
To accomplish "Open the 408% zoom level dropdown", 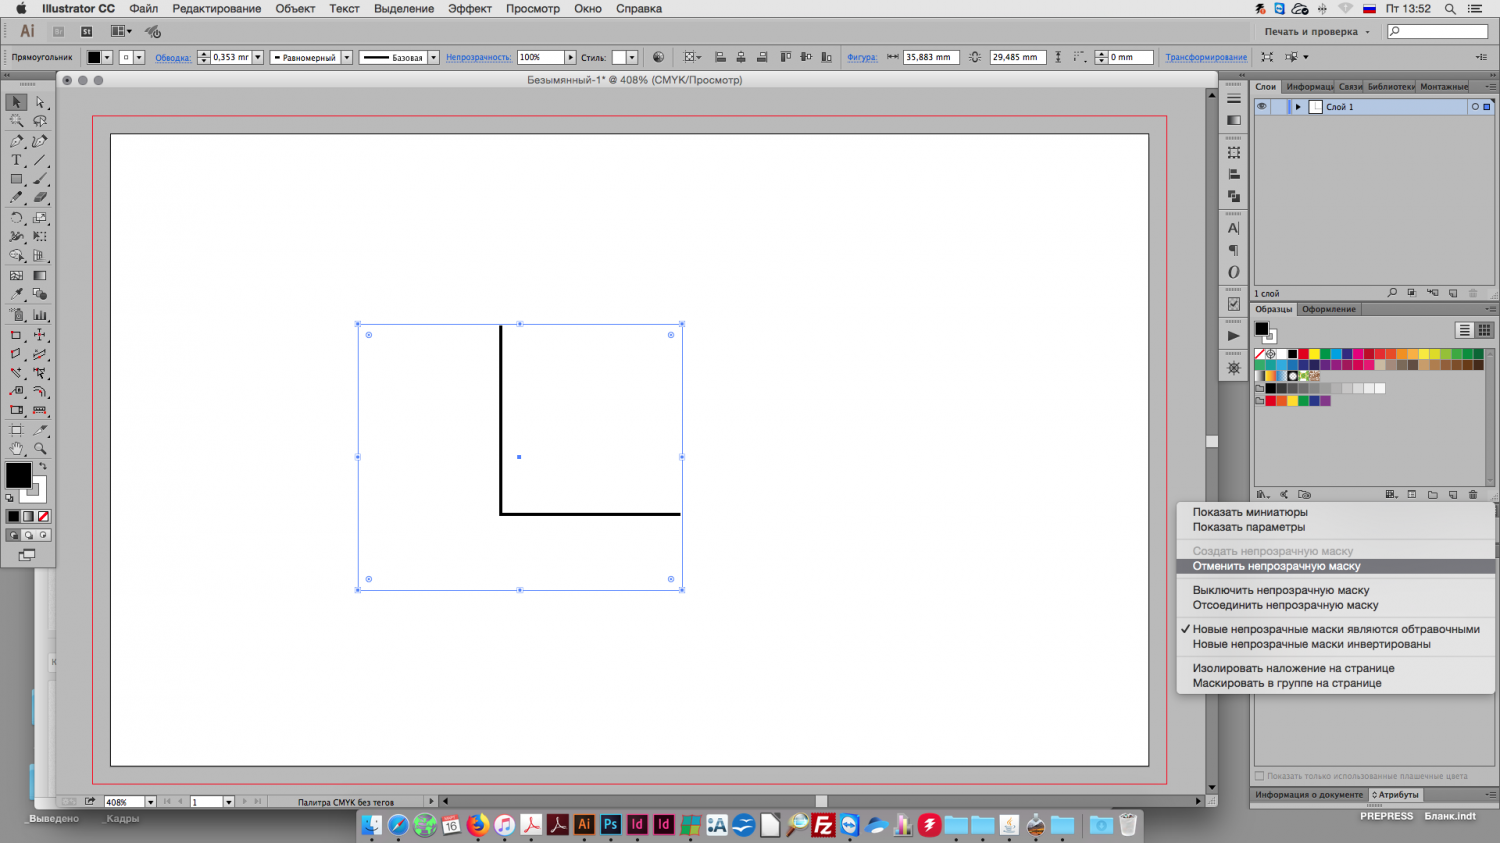I will pos(150,802).
